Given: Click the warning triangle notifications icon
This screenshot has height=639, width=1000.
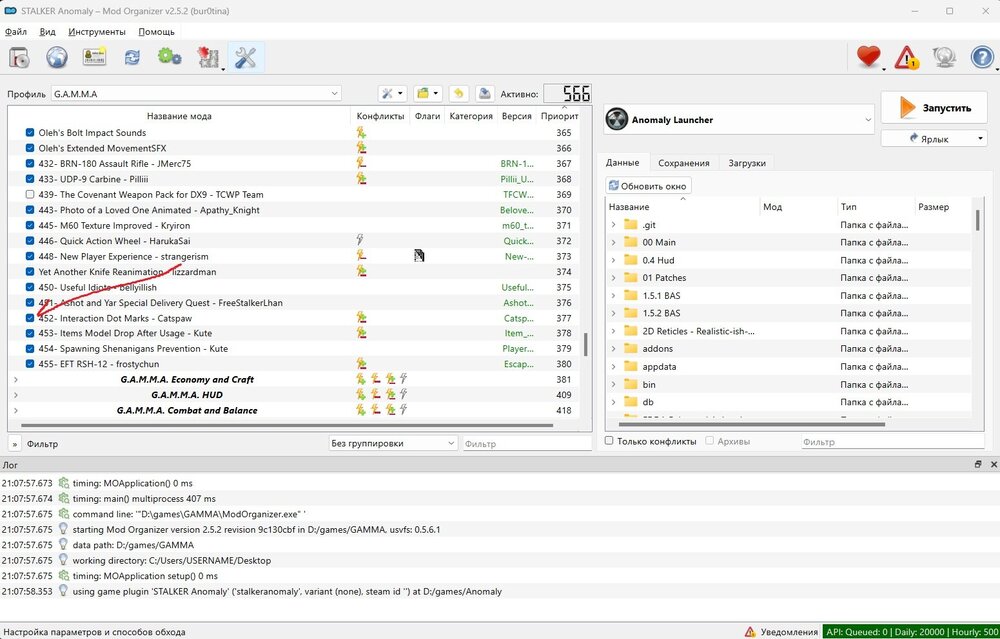Looking at the screenshot, I should 906,58.
